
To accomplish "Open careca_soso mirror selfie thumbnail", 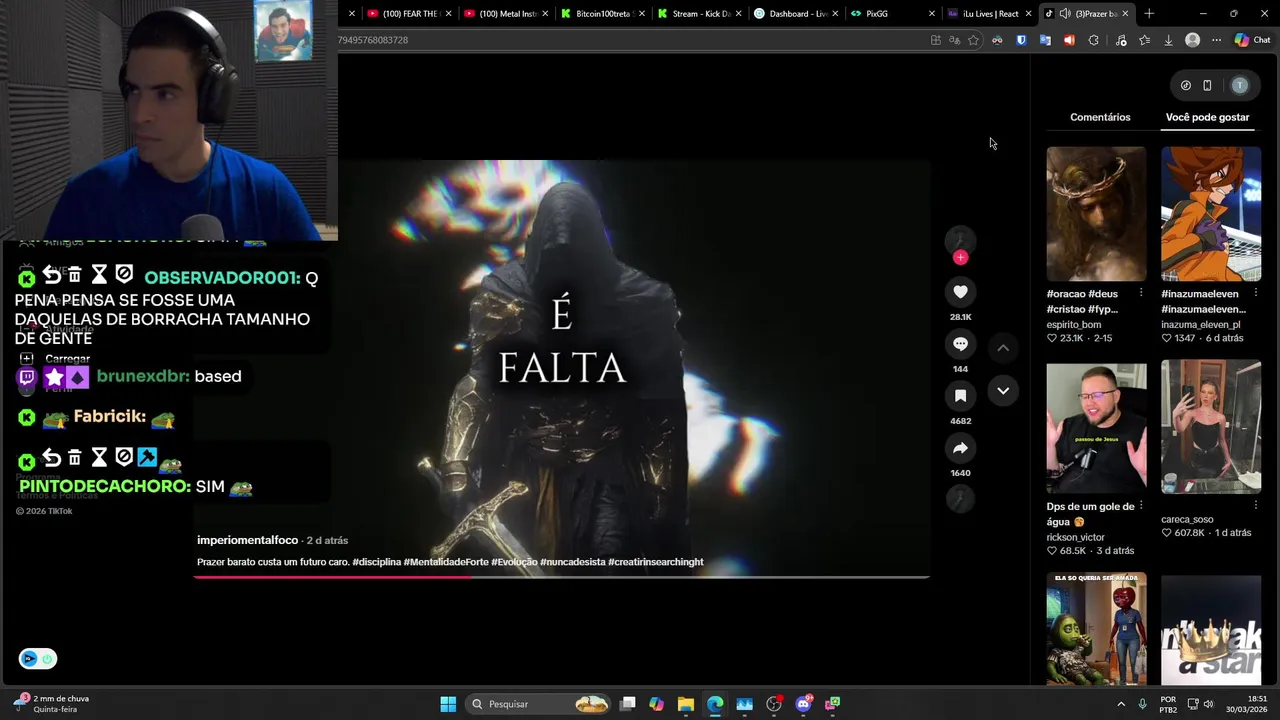I will [1211, 427].
